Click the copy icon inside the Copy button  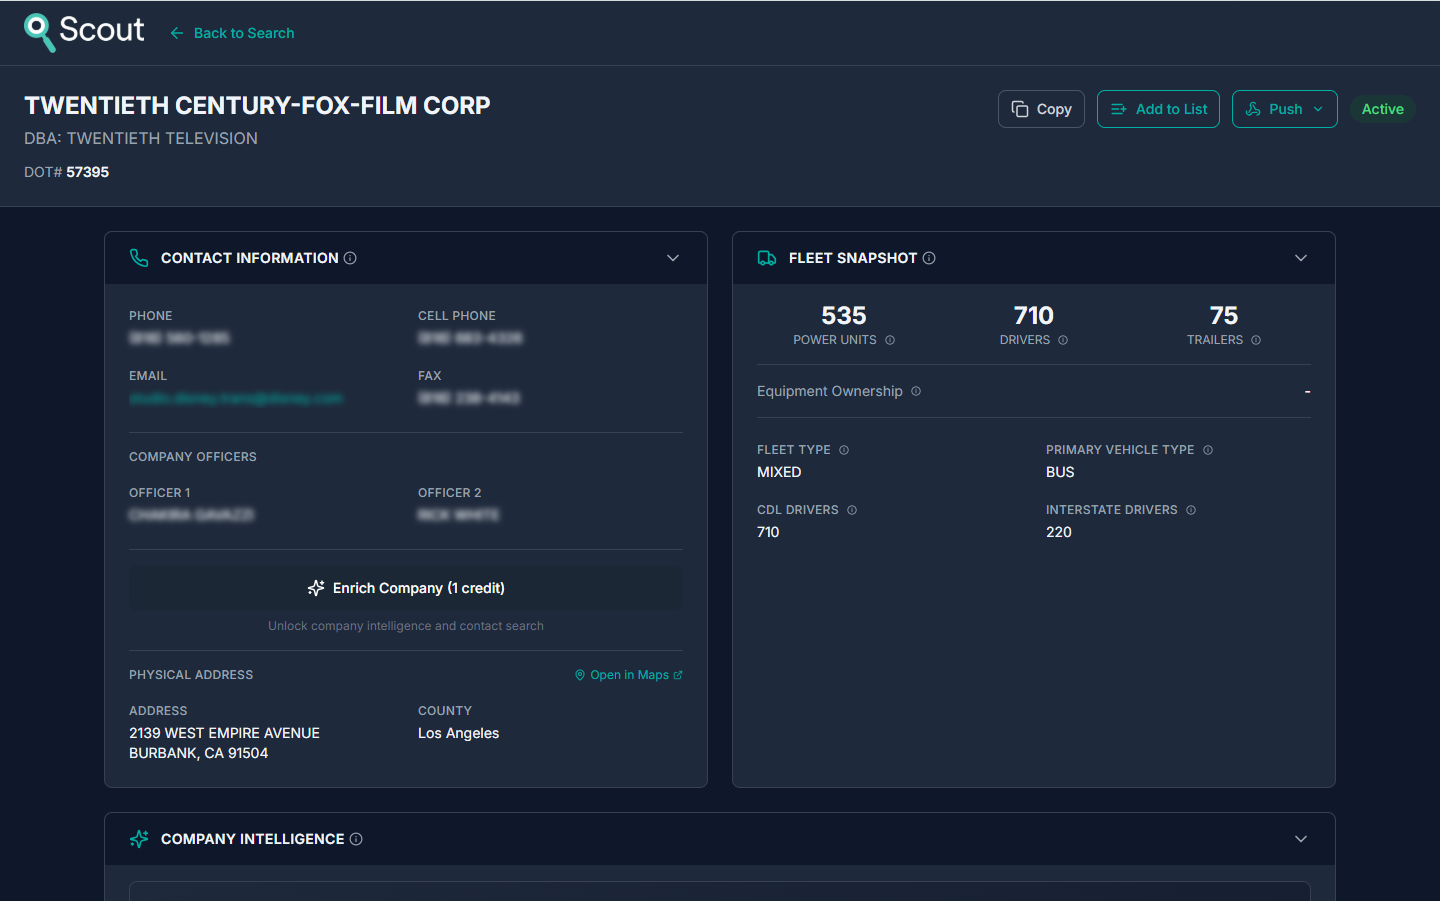tap(1019, 108)
